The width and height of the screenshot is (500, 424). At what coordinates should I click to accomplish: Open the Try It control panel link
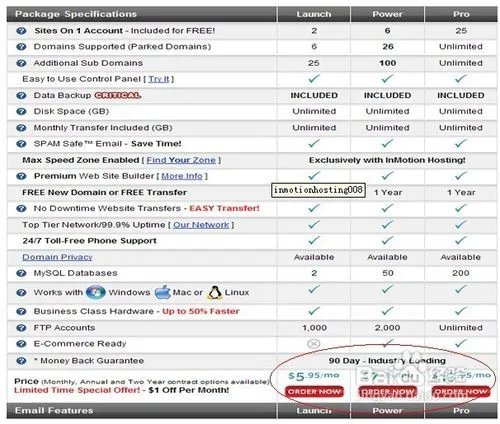click(159, 79)
